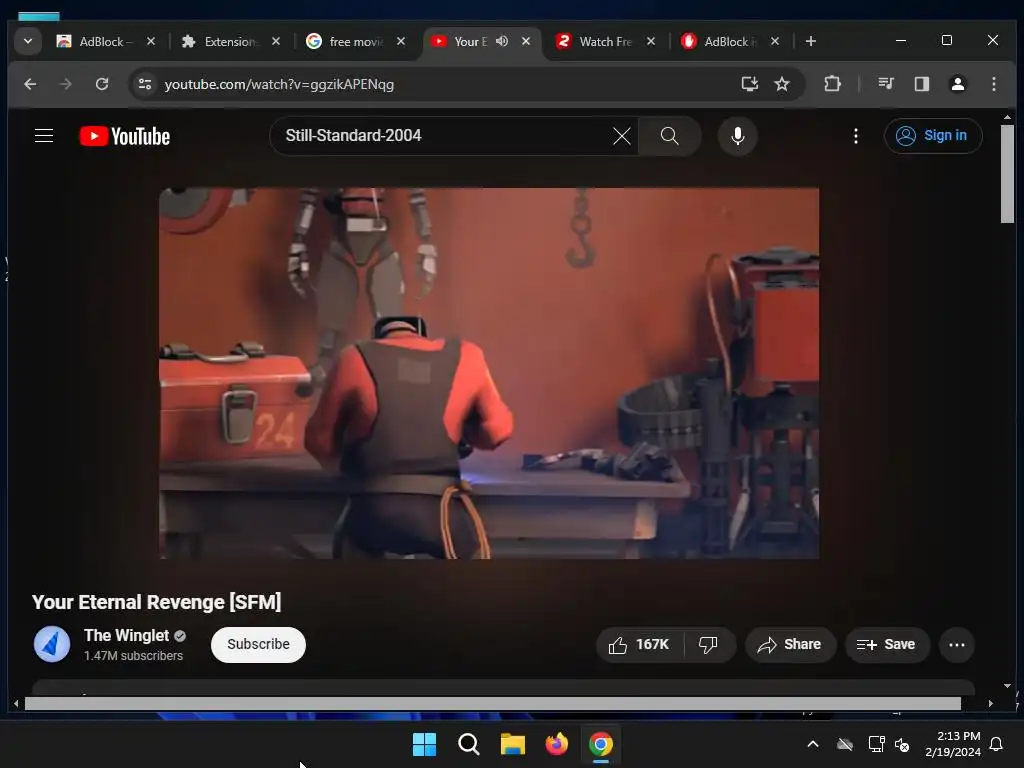Close the Extensions tab
Viewport: 1024px width, 768px height.
[276, 41]
